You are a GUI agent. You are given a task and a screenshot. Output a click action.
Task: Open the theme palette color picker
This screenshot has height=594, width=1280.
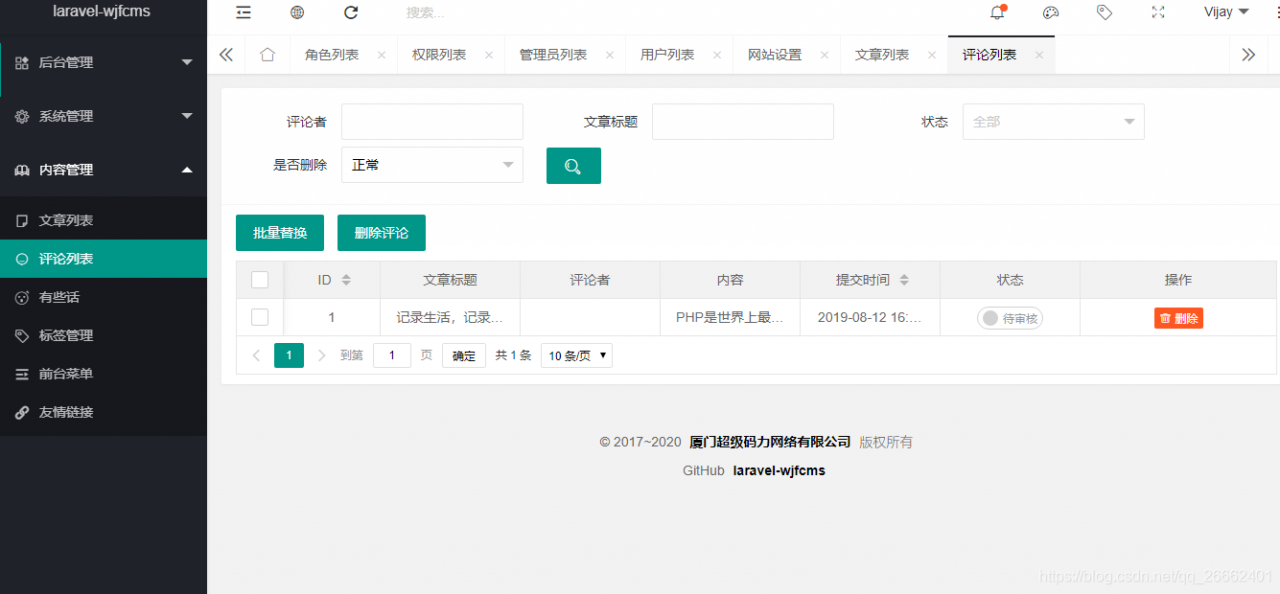pyautogui.click(x=1050, y=12)
